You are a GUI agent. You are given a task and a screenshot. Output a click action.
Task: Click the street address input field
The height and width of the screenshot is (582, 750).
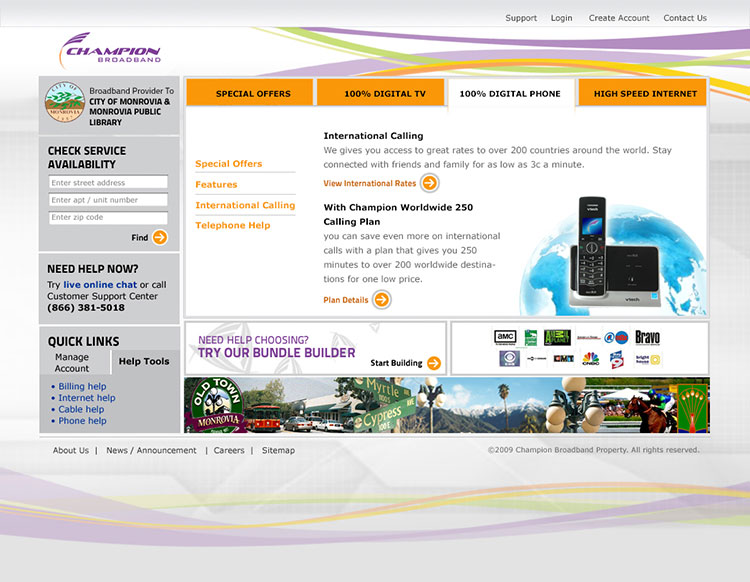(x=108, y=183)
